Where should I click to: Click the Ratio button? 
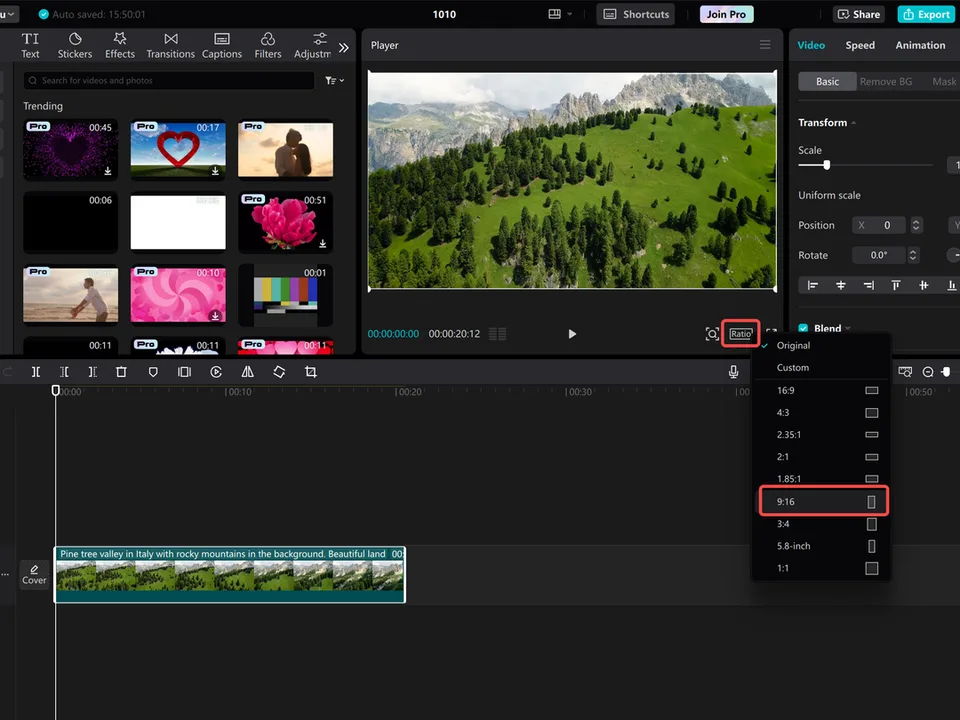coord(740,334)
